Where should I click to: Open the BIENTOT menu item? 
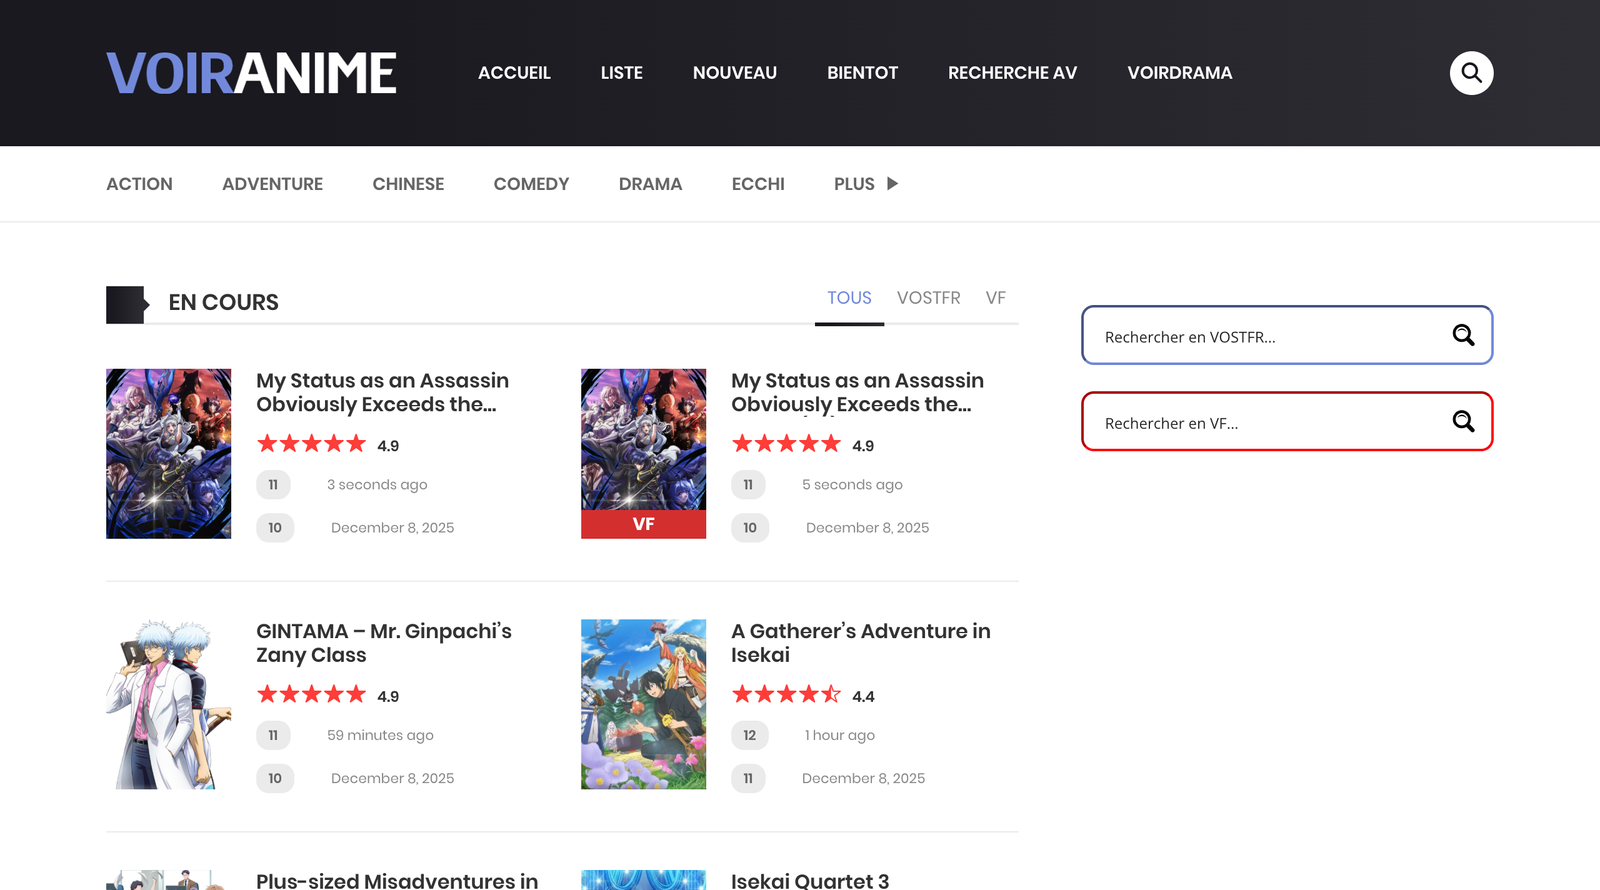pyautogui.click(x=862, y=73)
